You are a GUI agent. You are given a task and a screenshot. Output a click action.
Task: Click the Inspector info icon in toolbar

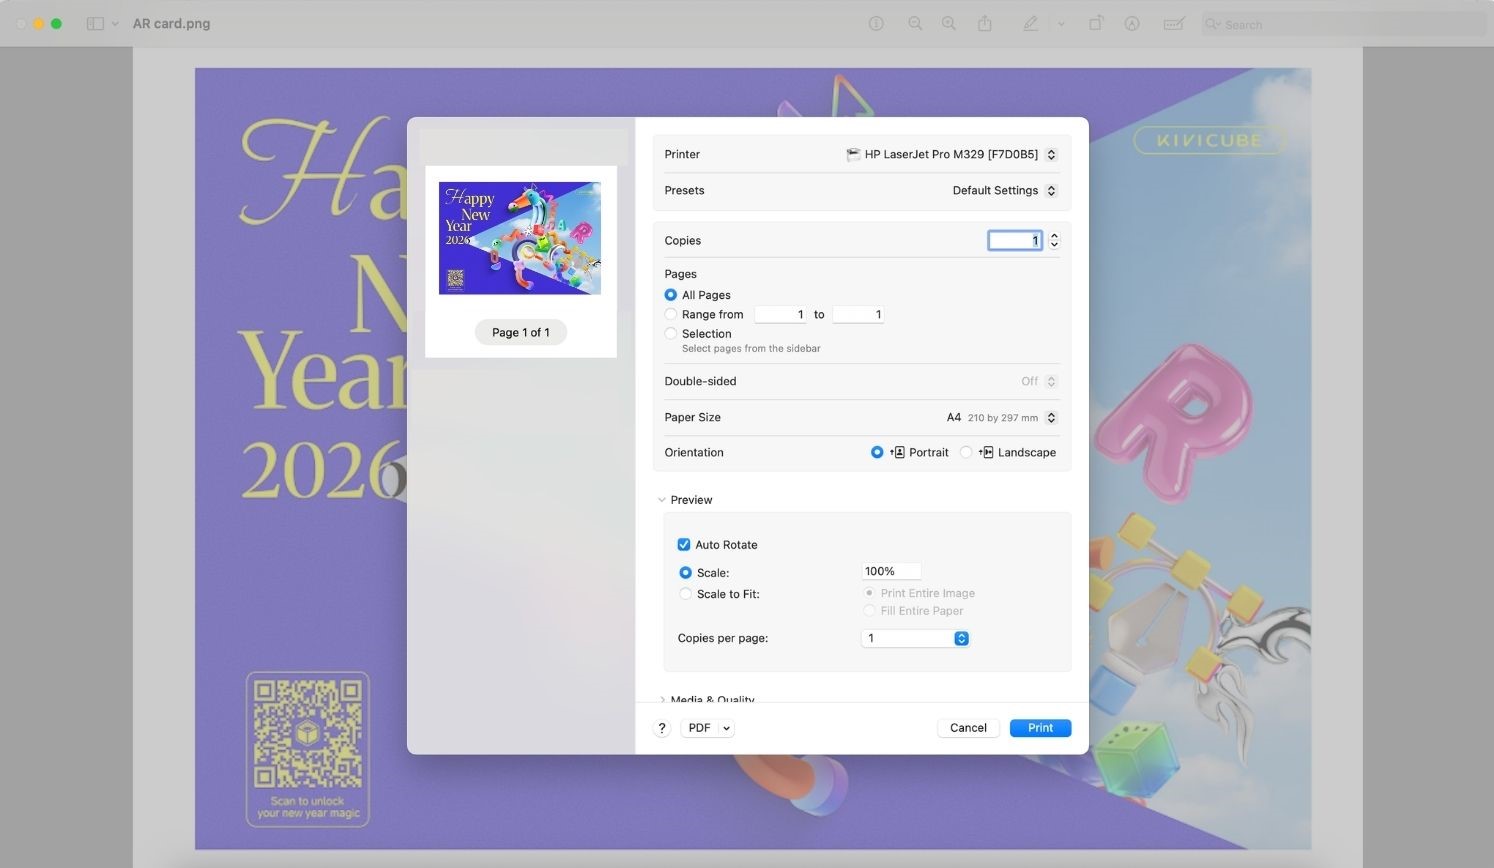(876, 24)
